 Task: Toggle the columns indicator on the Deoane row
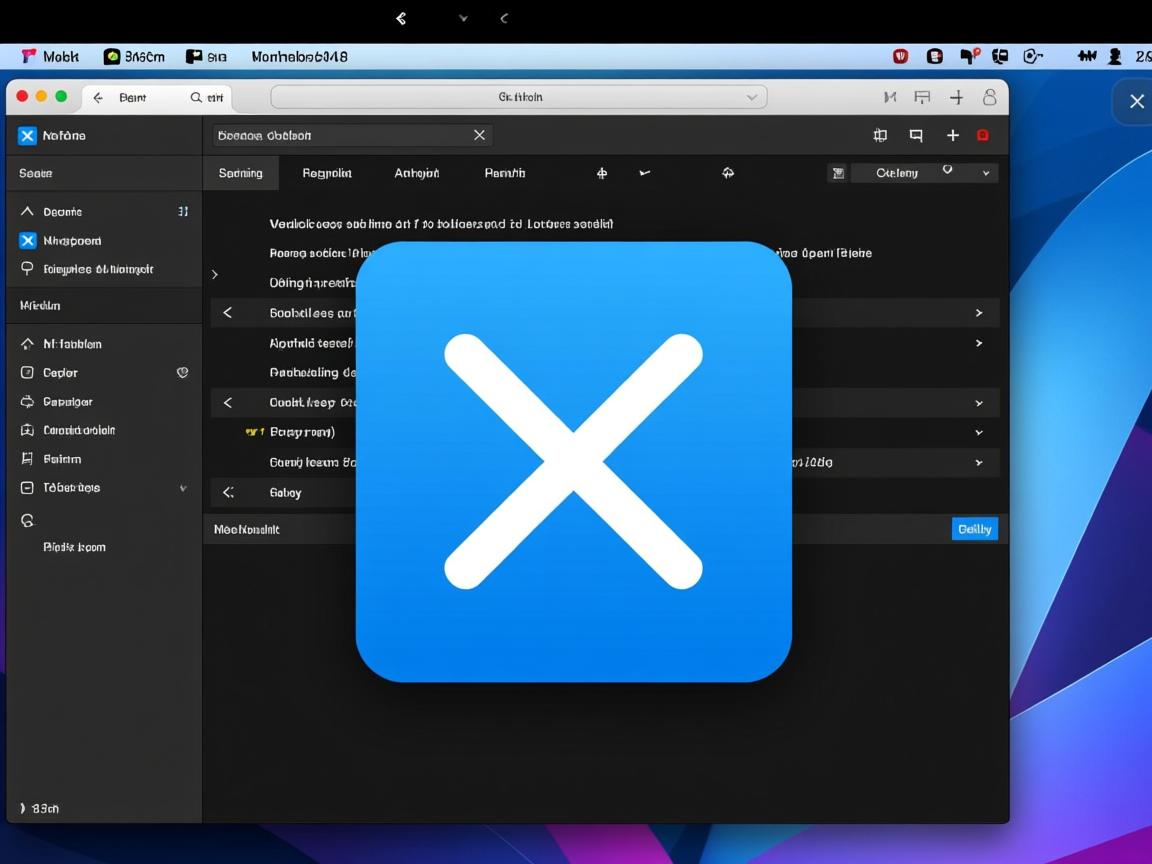click(183, 212)
